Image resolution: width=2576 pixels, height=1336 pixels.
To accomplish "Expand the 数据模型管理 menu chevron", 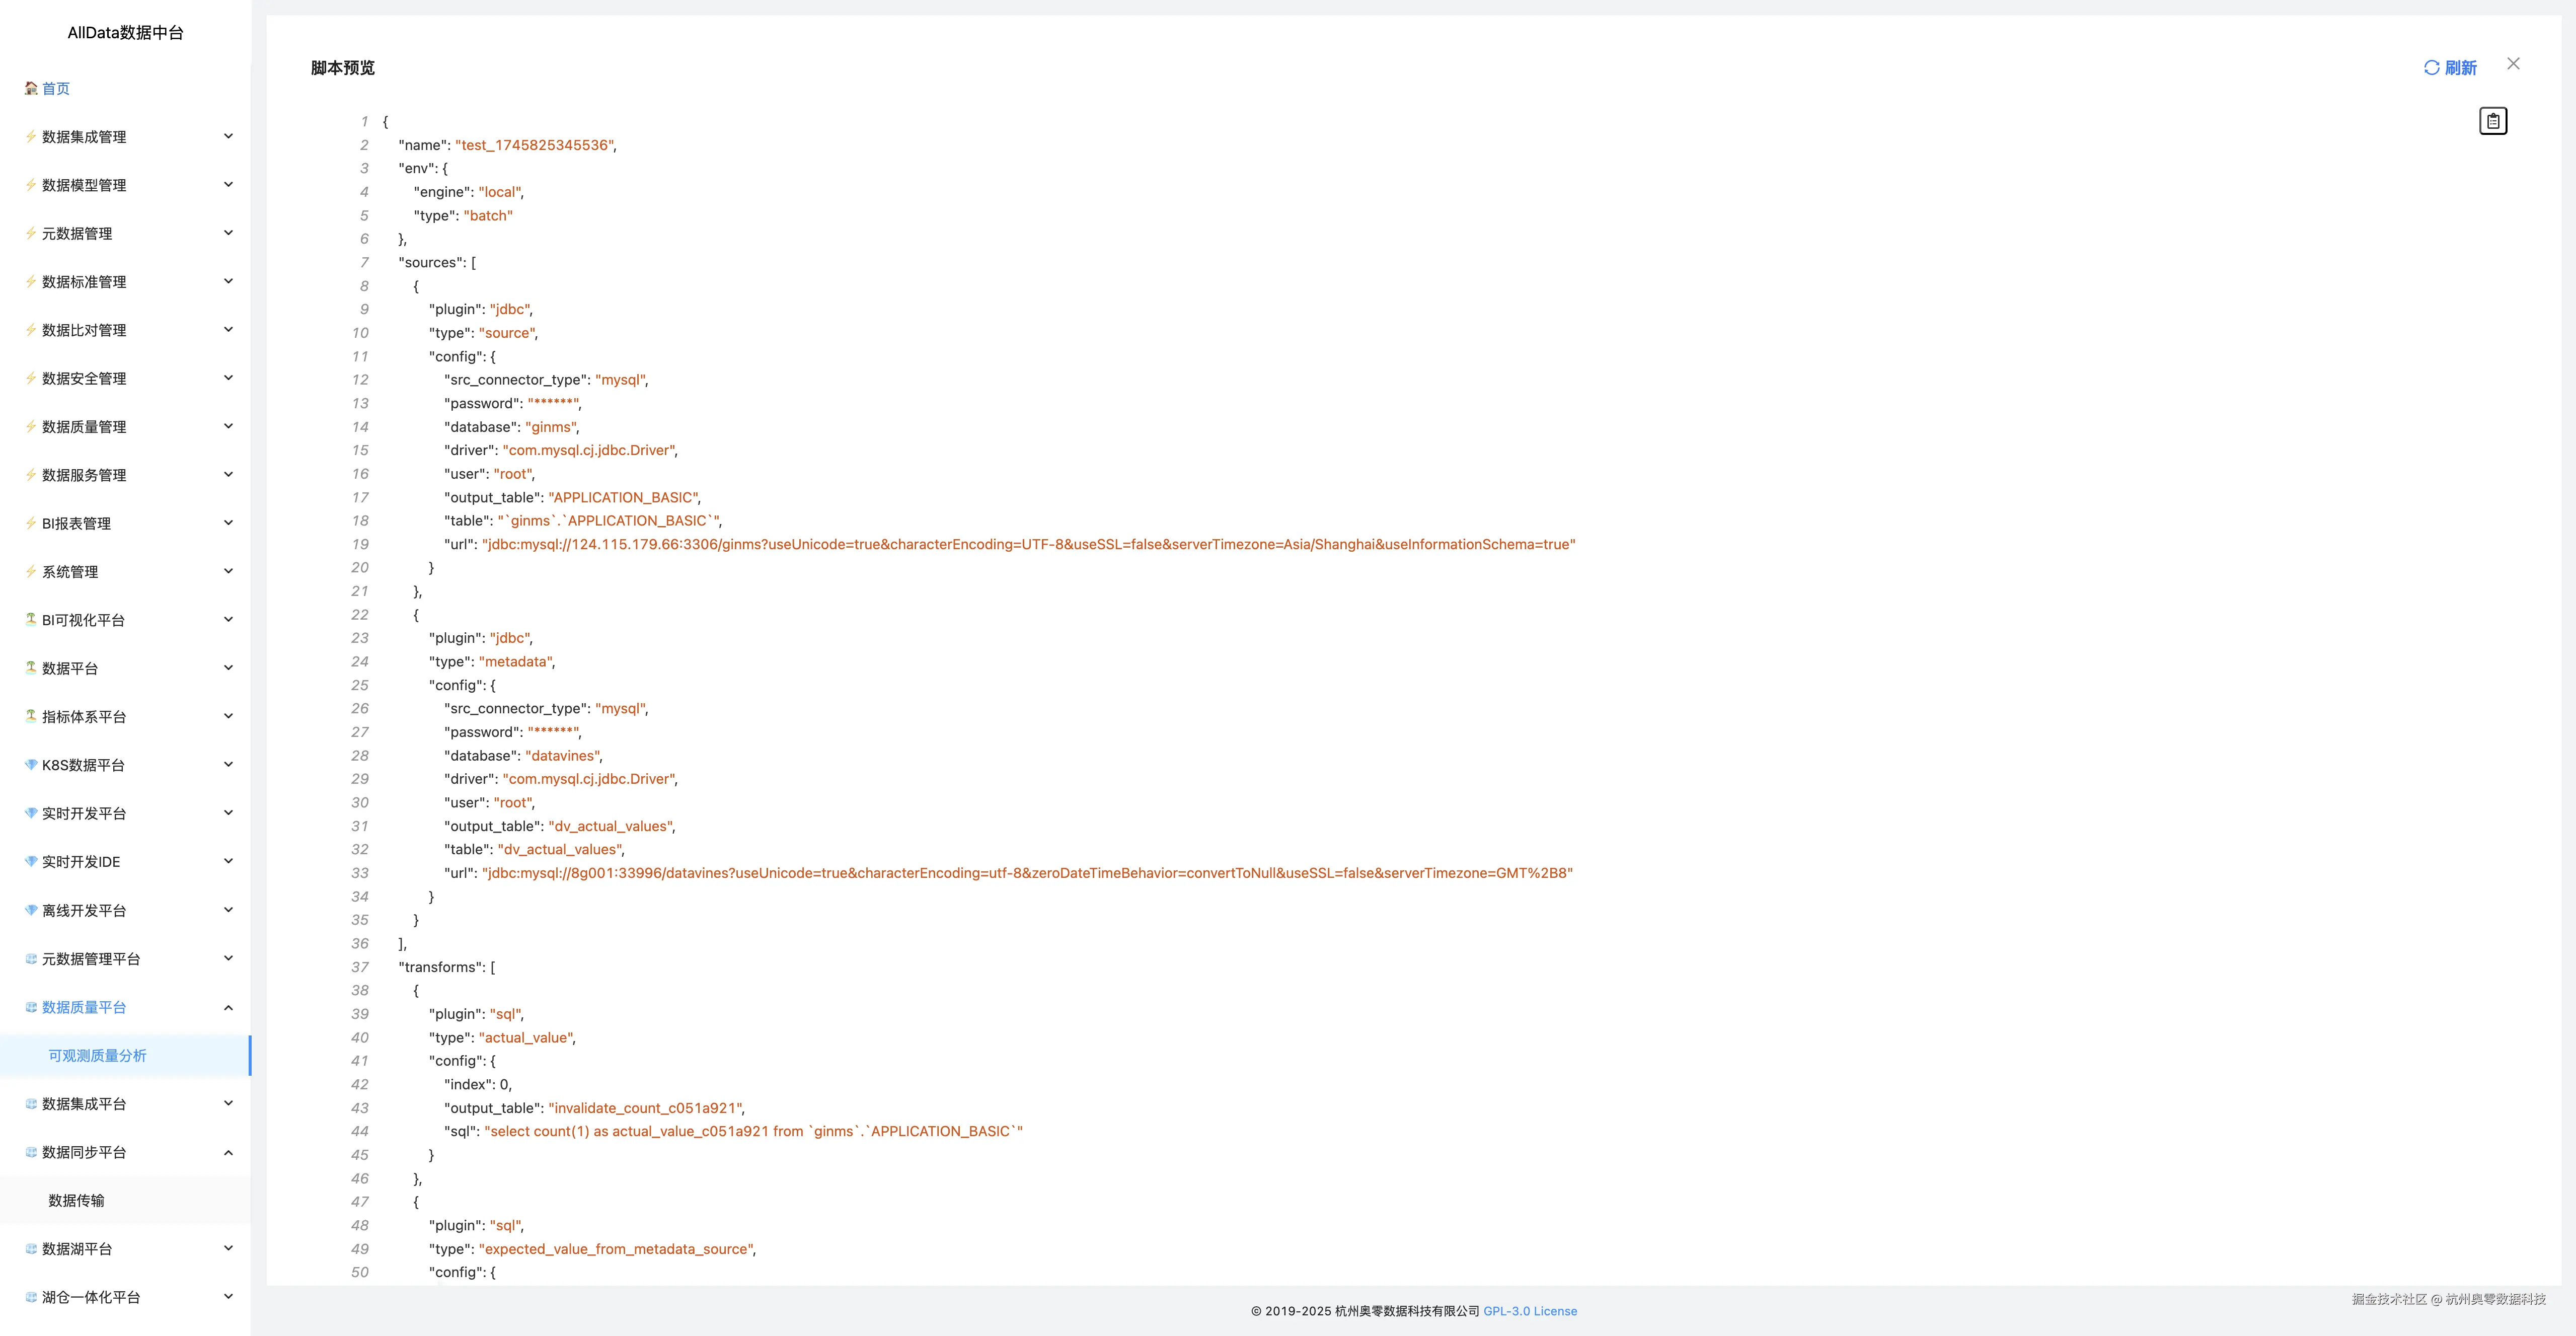I will tap(228, 185).
